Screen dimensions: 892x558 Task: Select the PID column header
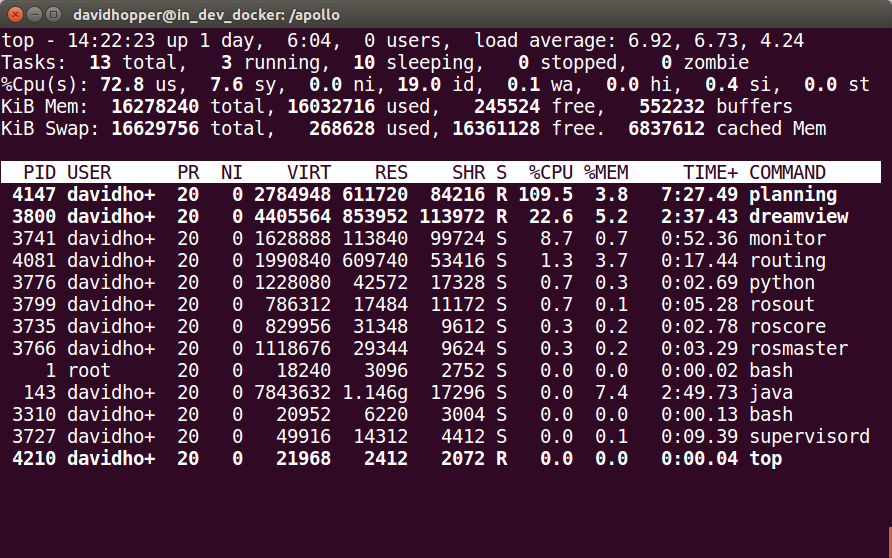(39, 172)
